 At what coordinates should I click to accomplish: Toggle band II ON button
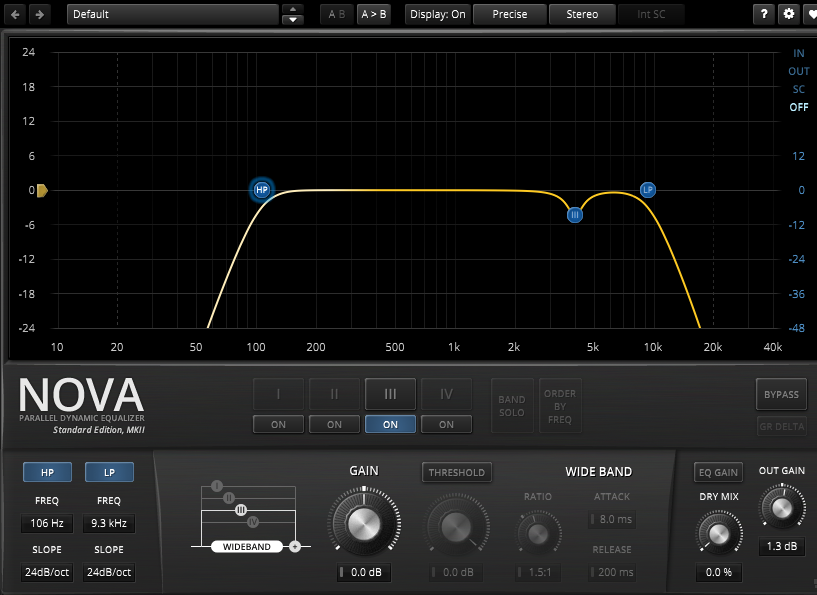click(x=335, y=425)
